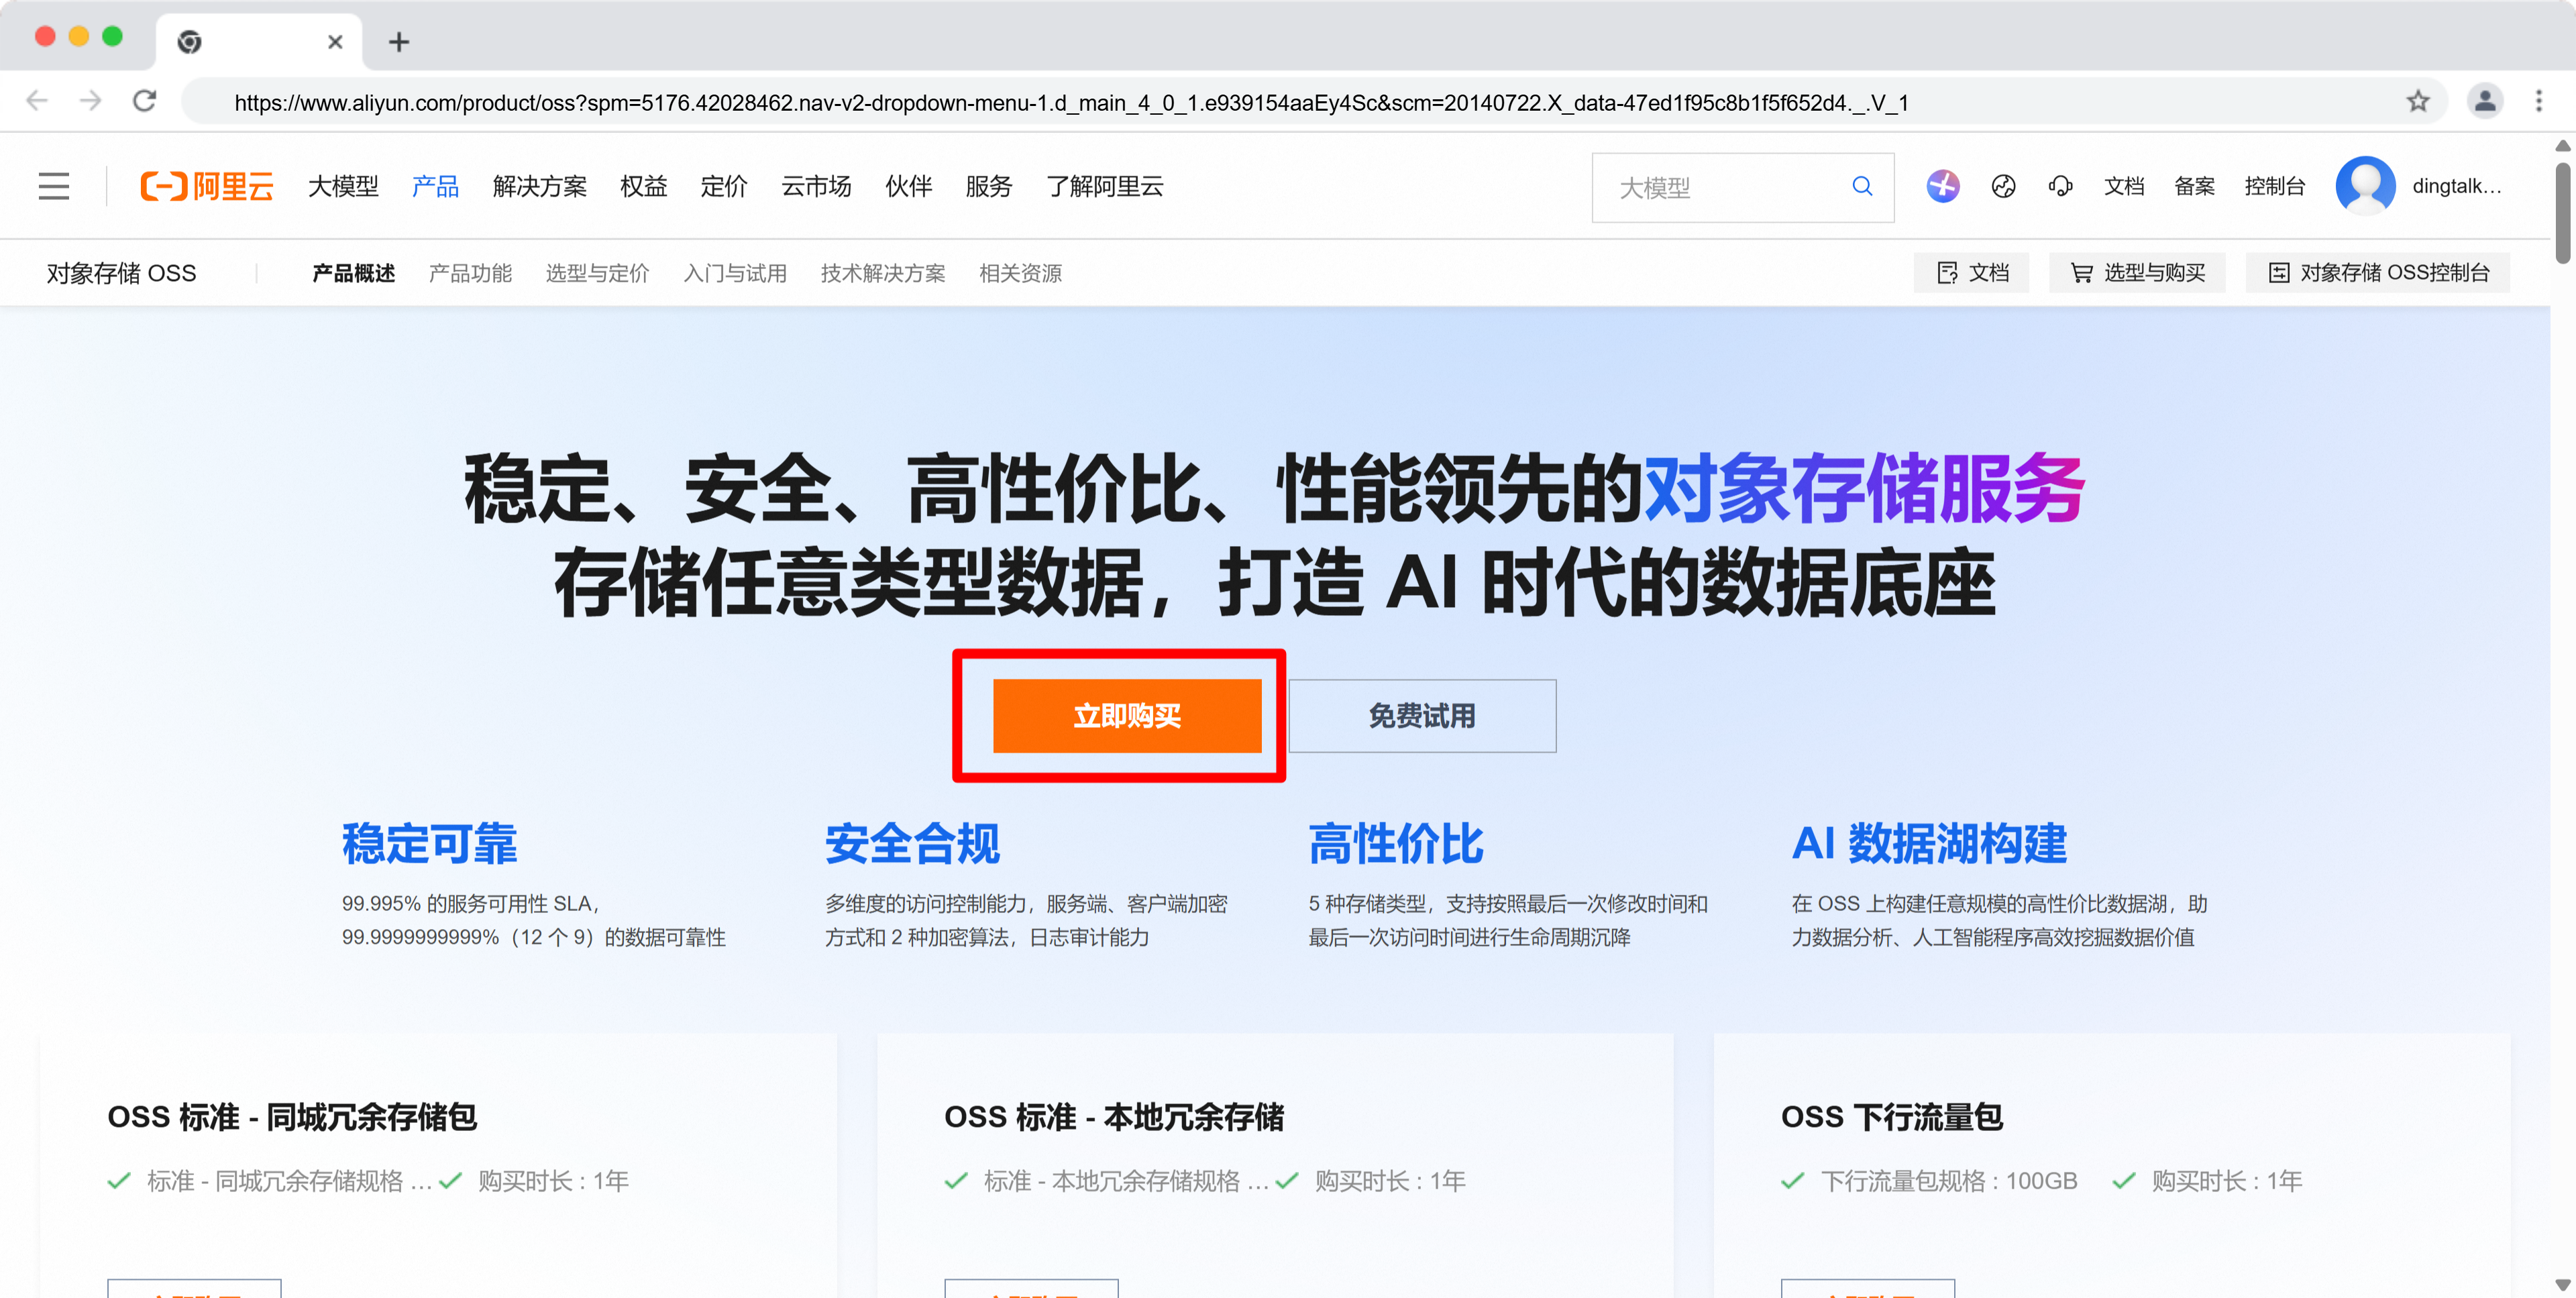Viewport: 2576px width, 1298px height.
Task: Click the 免费试用 button
Action: (1422, 716)
